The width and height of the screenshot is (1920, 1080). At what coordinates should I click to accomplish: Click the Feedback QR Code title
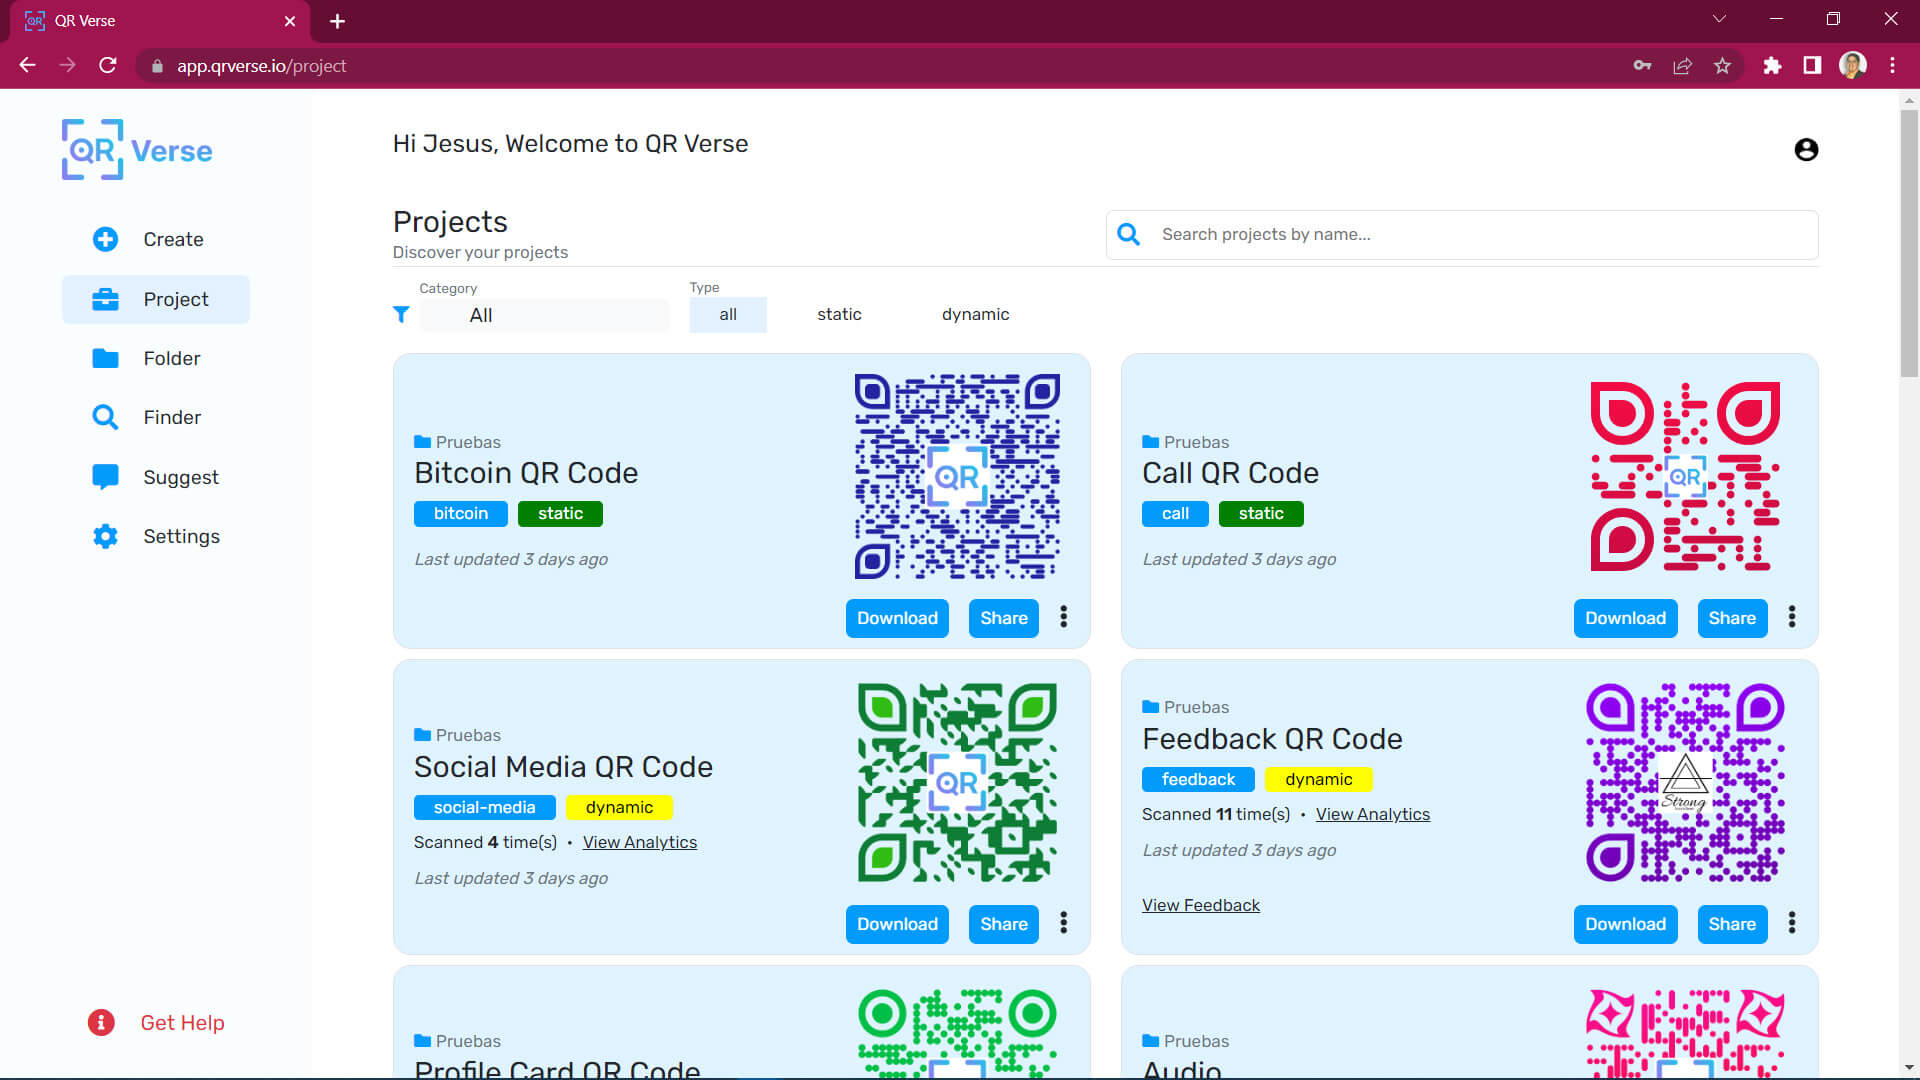1272,739
